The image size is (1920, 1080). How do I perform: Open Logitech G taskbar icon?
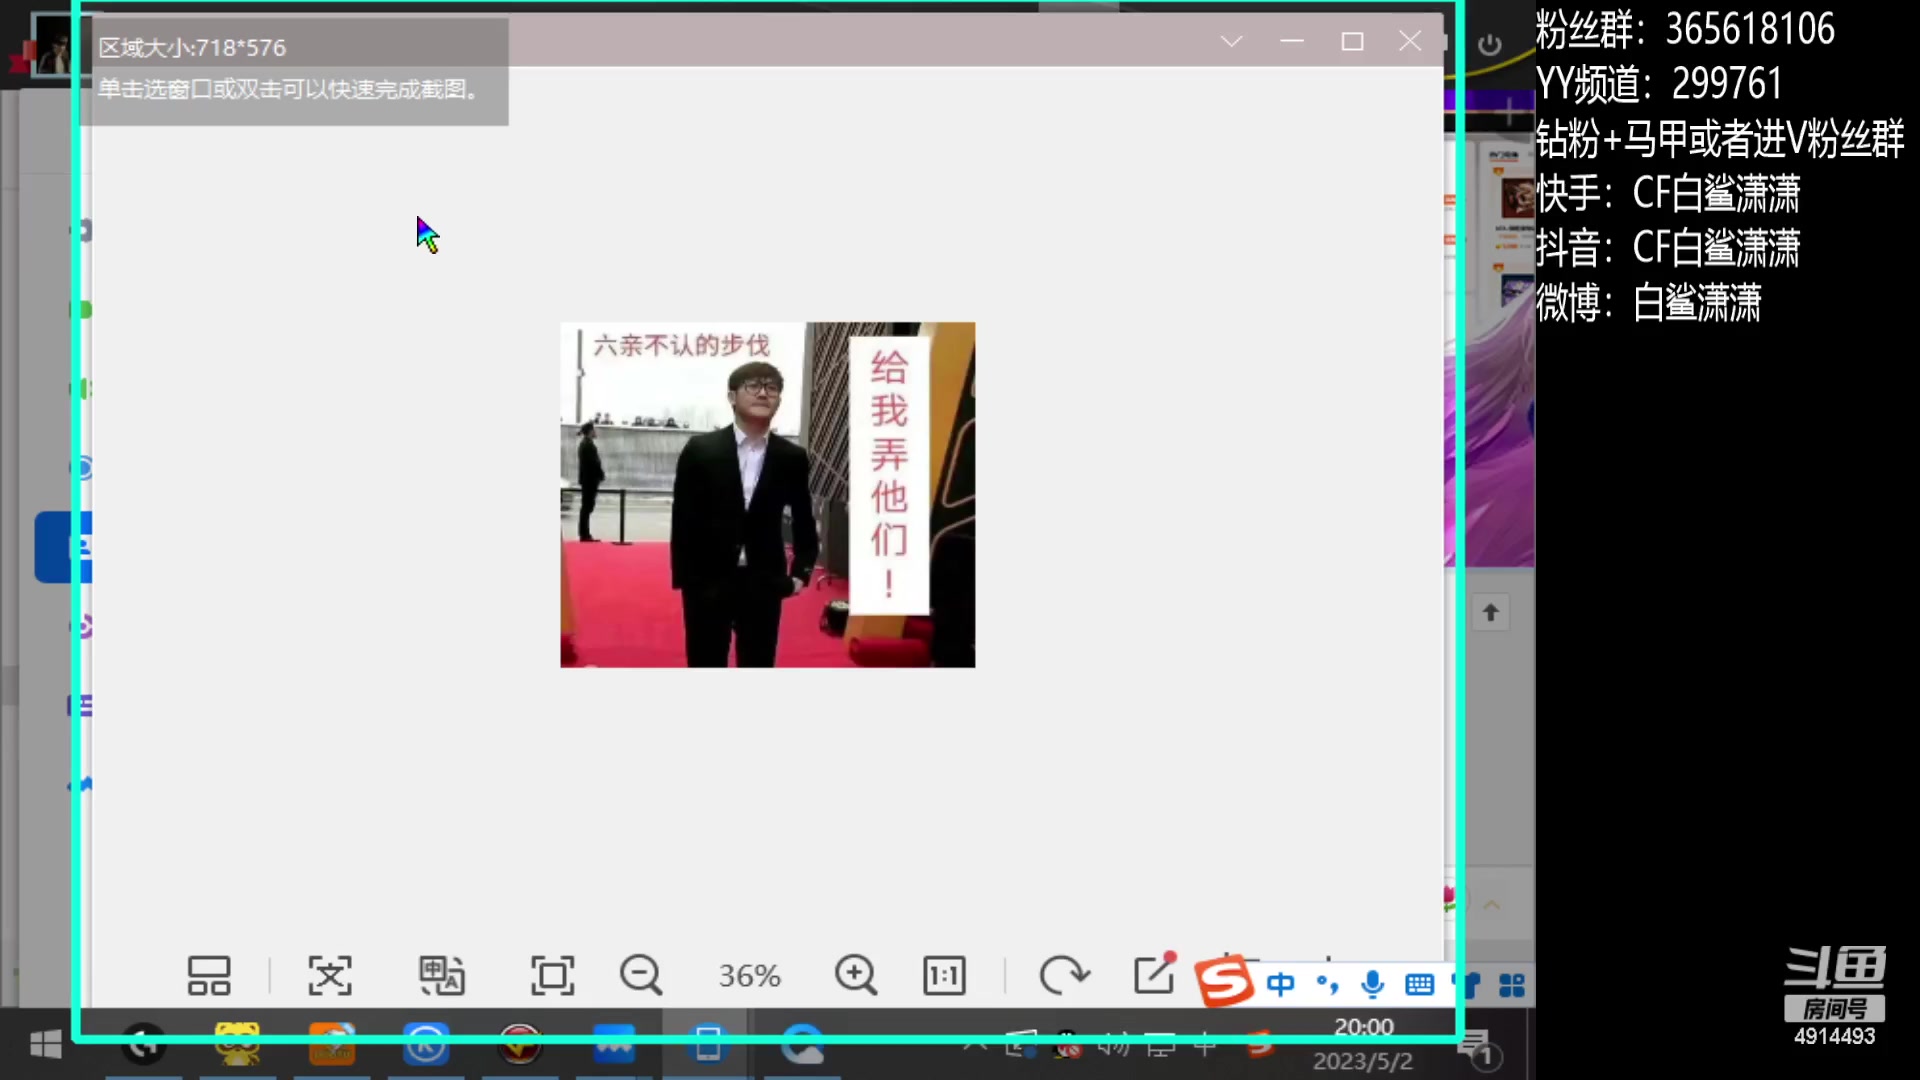143,1046
